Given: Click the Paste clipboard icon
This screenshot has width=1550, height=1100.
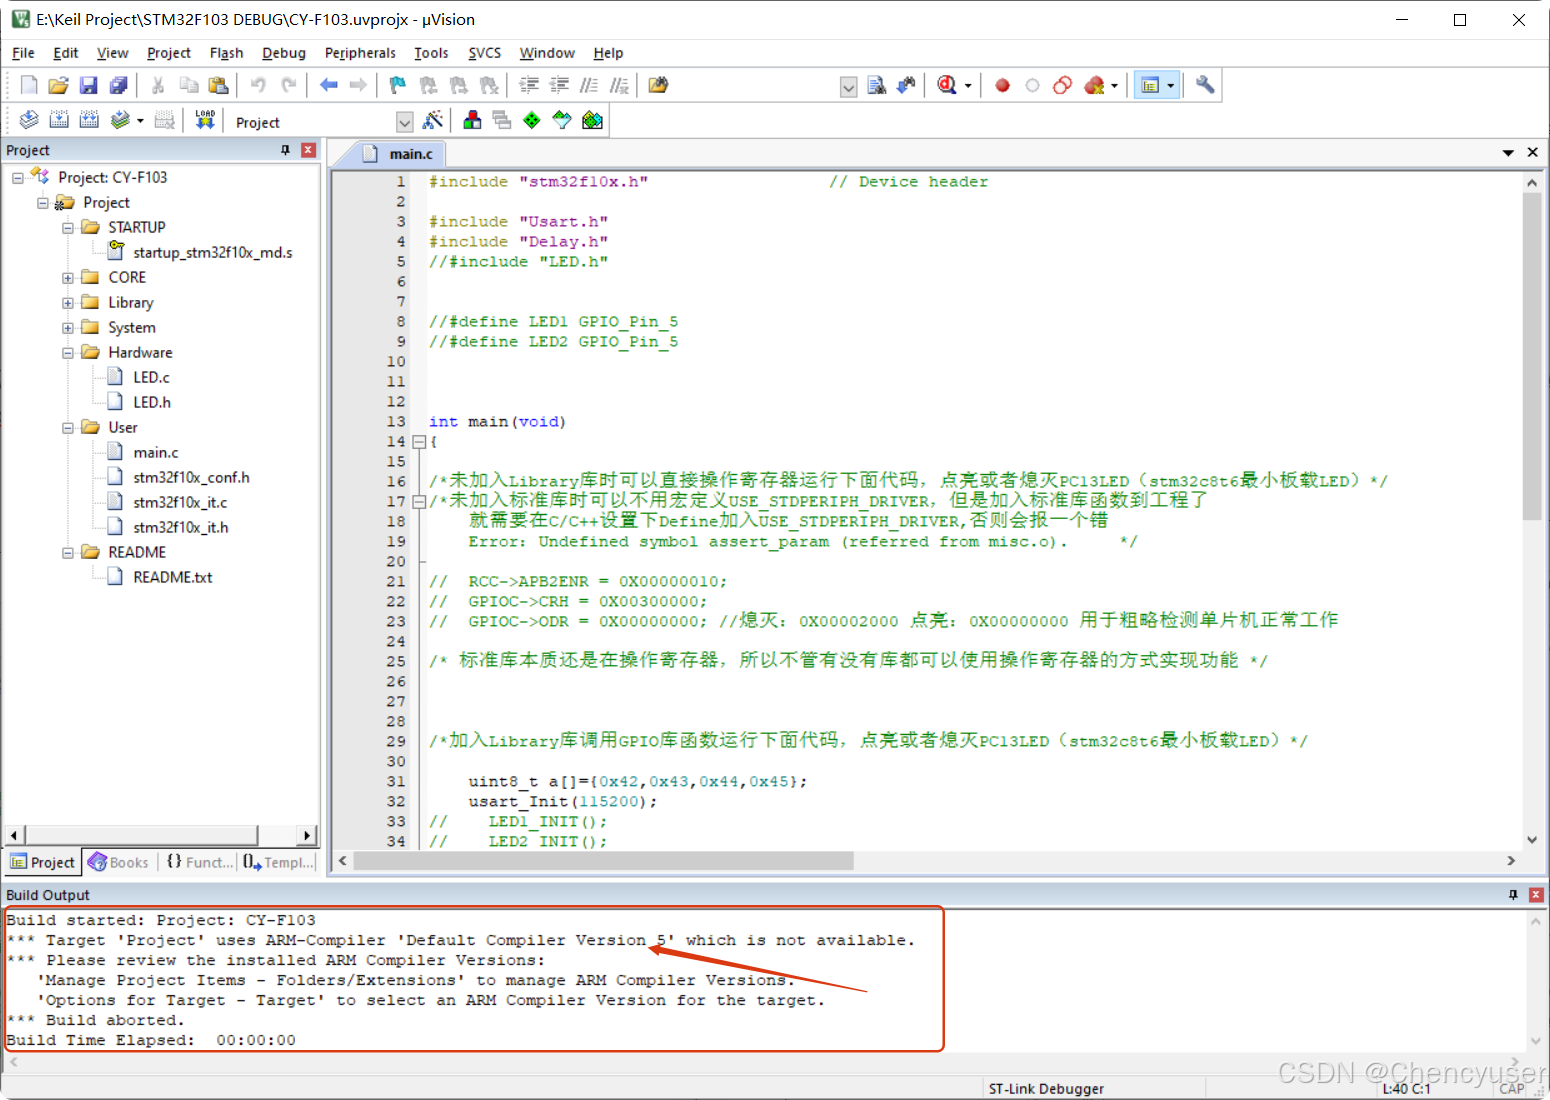Looking at the screenshot, I should [218, 86].
